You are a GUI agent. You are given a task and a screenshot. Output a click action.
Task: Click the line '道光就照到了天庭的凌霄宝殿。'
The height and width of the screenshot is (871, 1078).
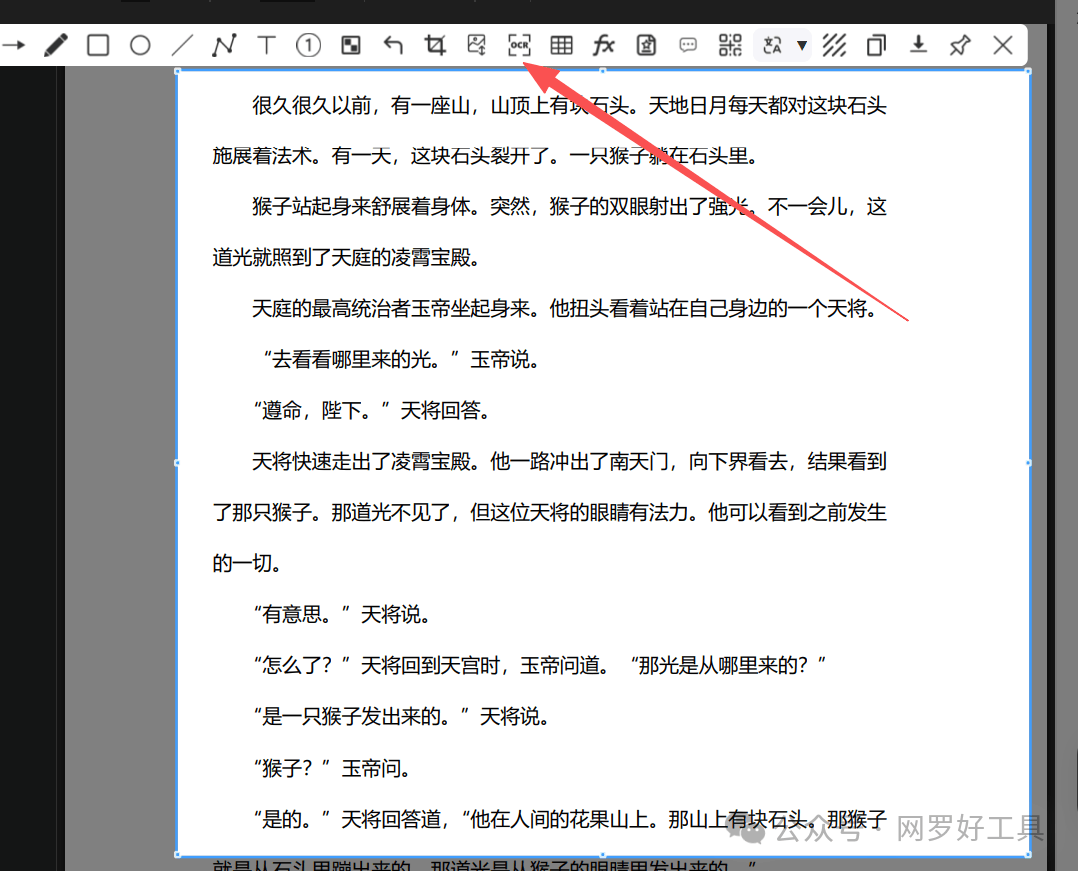(x=346, y=258)
